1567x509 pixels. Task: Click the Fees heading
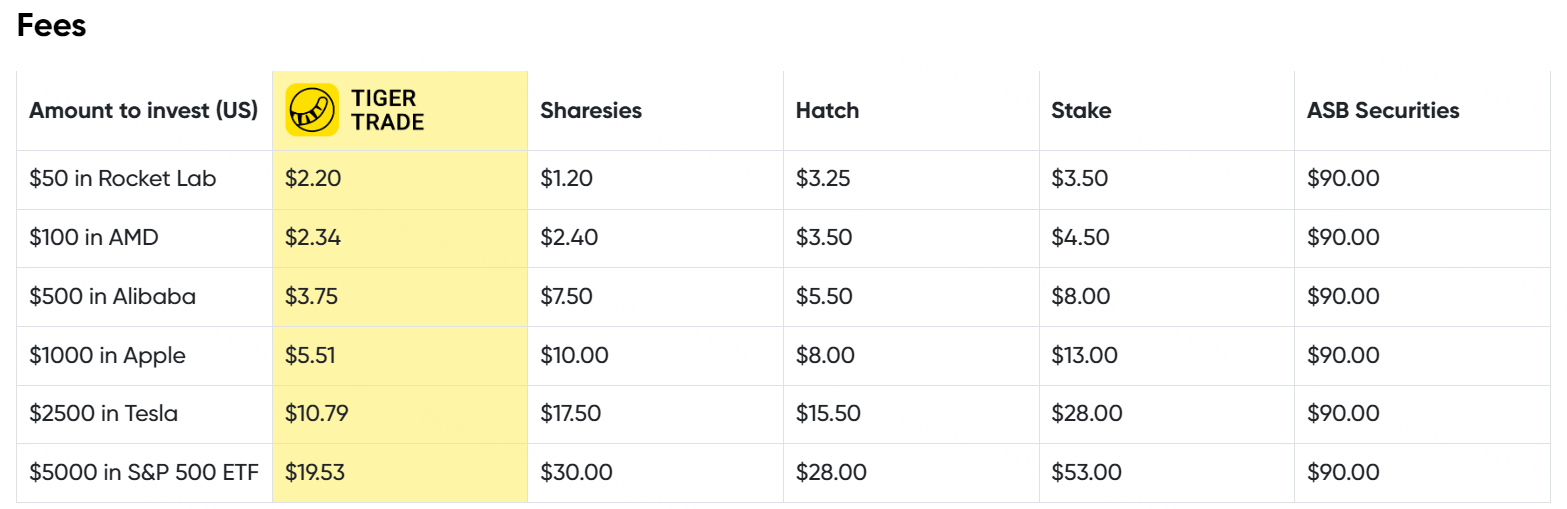coord(52,26)
